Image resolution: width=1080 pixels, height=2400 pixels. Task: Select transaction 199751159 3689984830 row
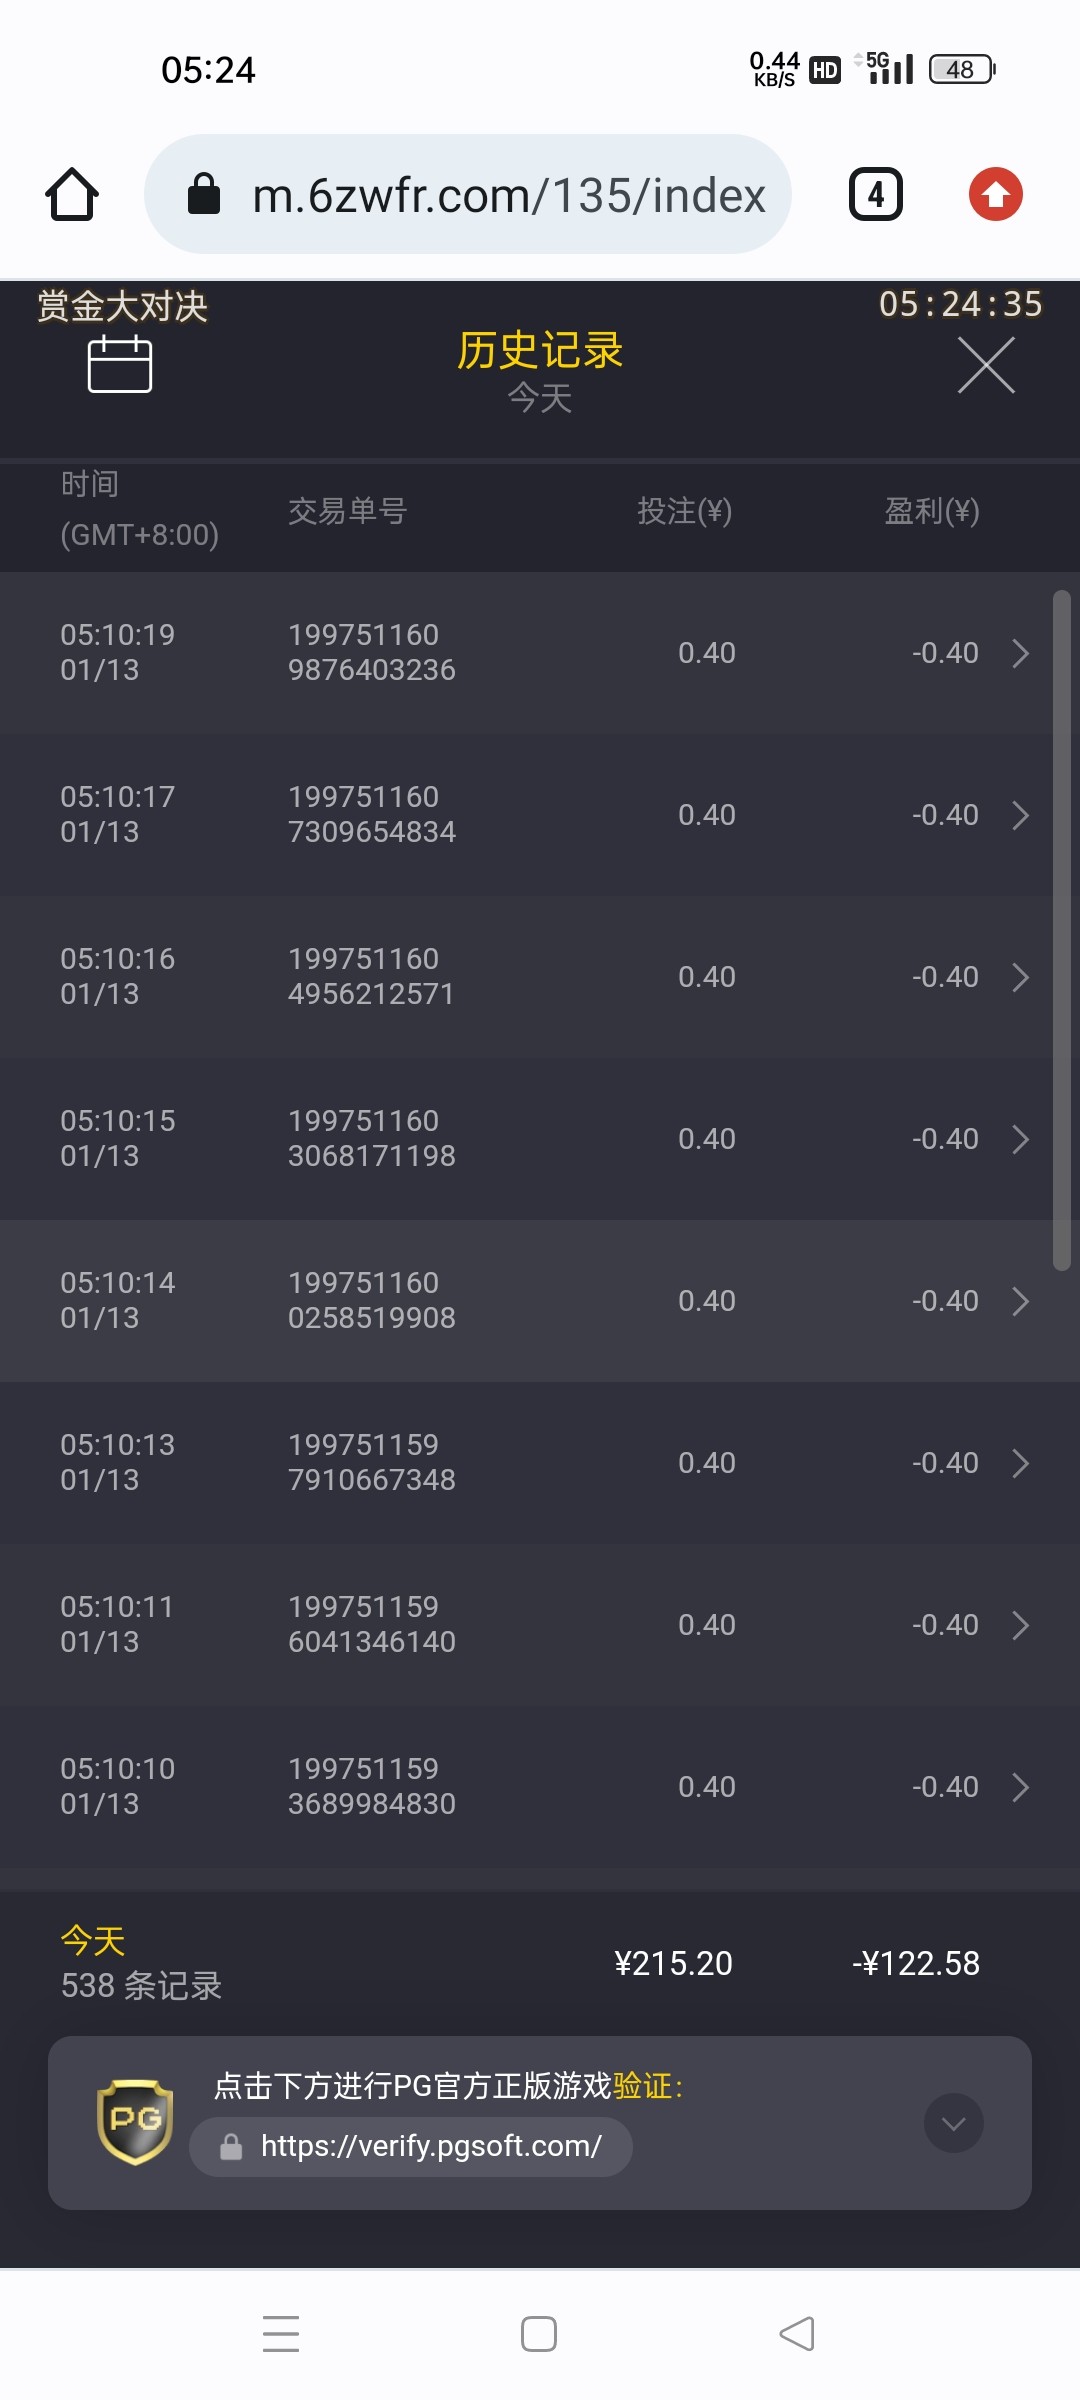click(x=372, y=1786)
